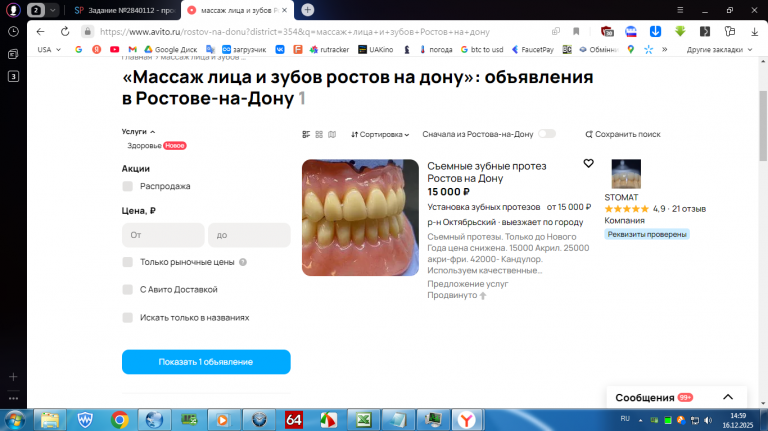Open the VK bookmark
Viewport: 768px width, 431px height.
[x=280, y=49]
